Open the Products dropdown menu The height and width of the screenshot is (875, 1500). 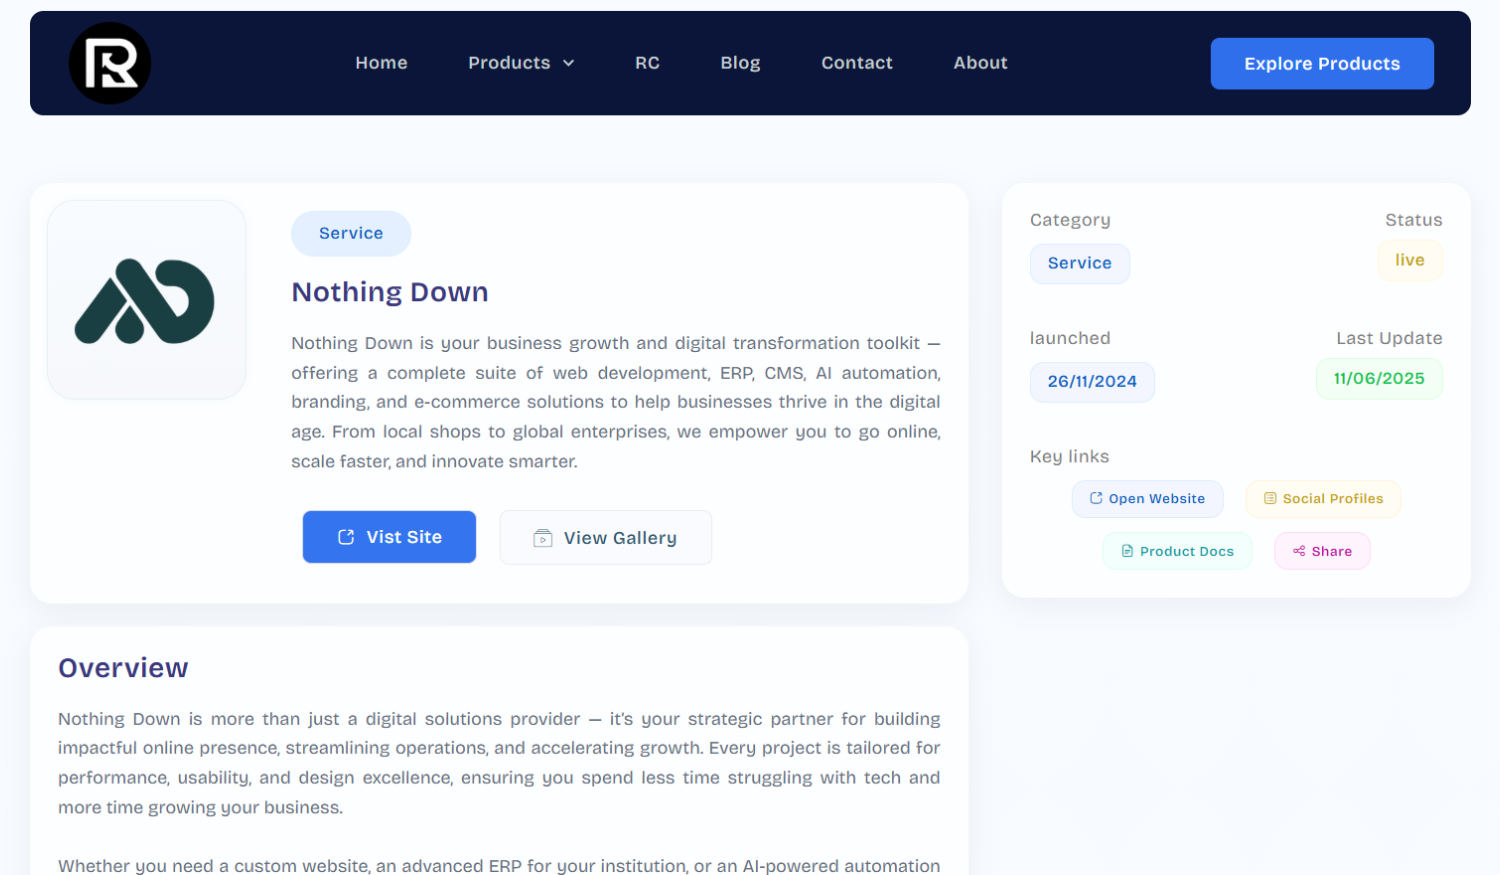coord(510,62)
